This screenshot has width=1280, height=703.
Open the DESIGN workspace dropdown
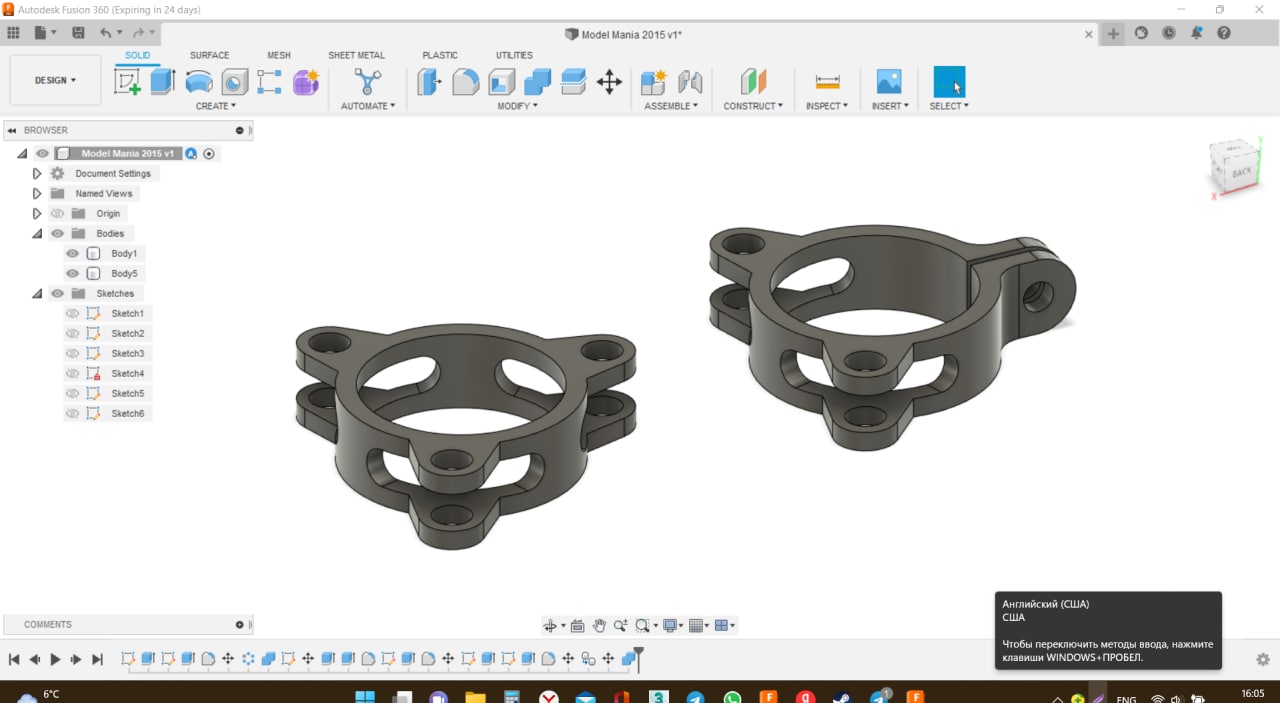[55, 80]
